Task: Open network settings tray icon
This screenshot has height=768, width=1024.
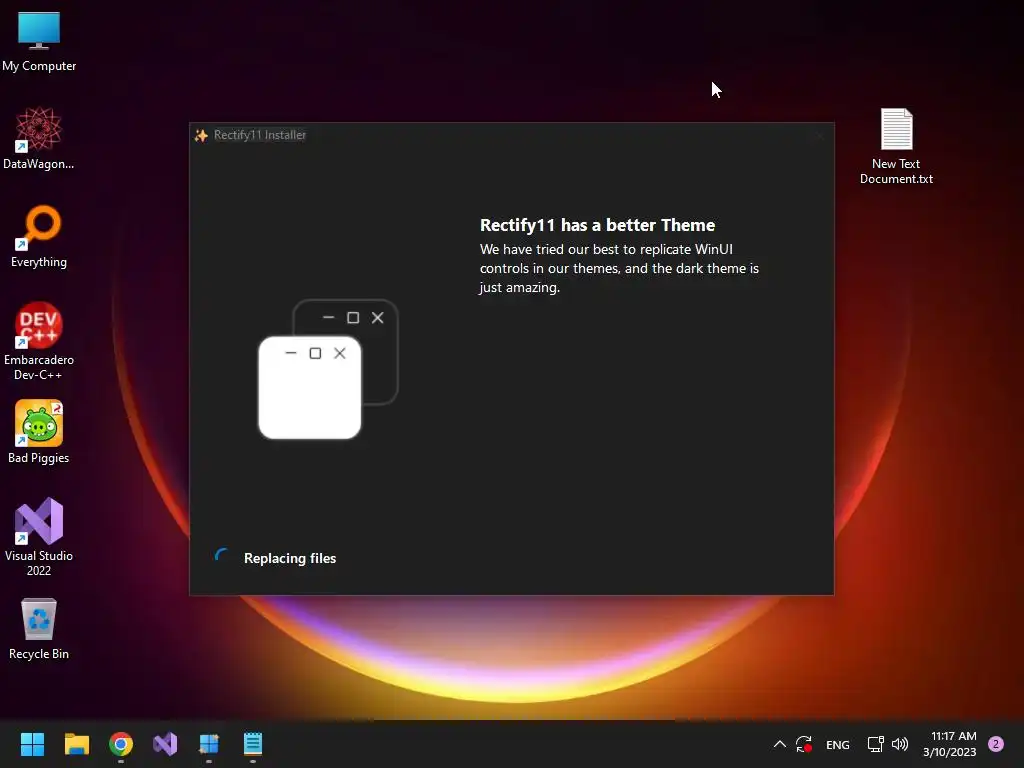Action: pyautogui.click(x=875, y=744)
